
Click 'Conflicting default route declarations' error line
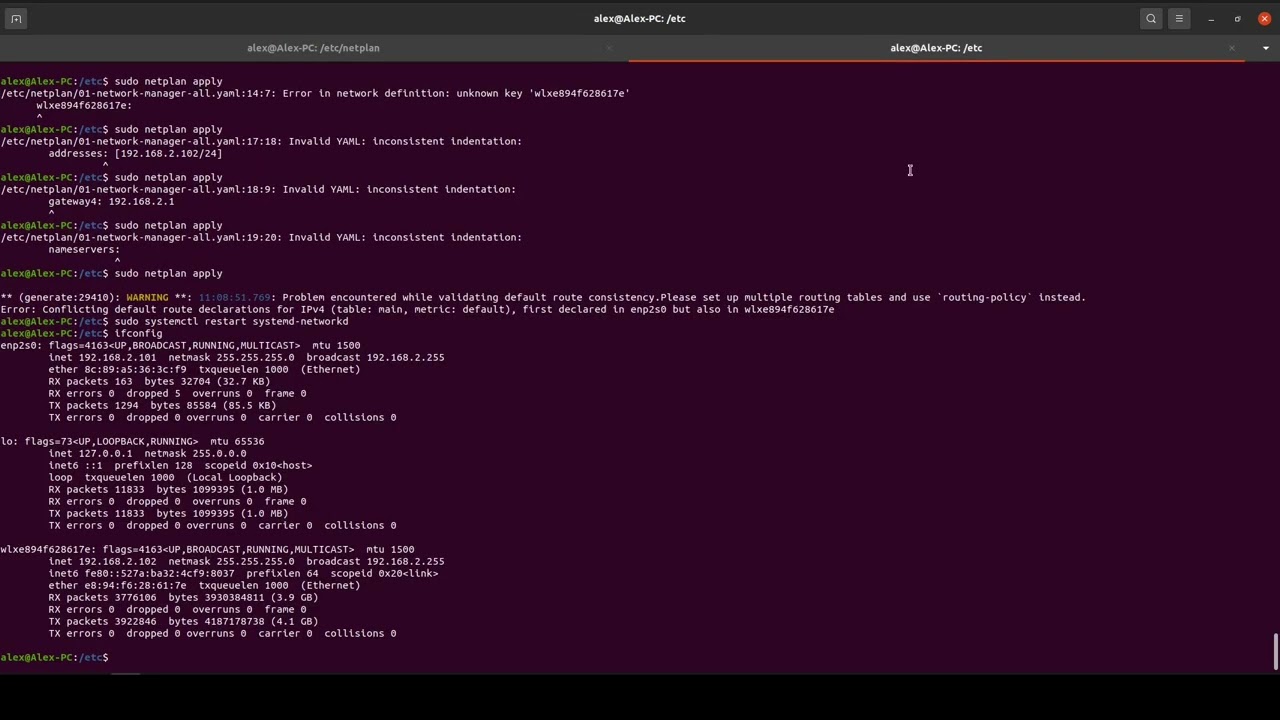coord(417,309)
